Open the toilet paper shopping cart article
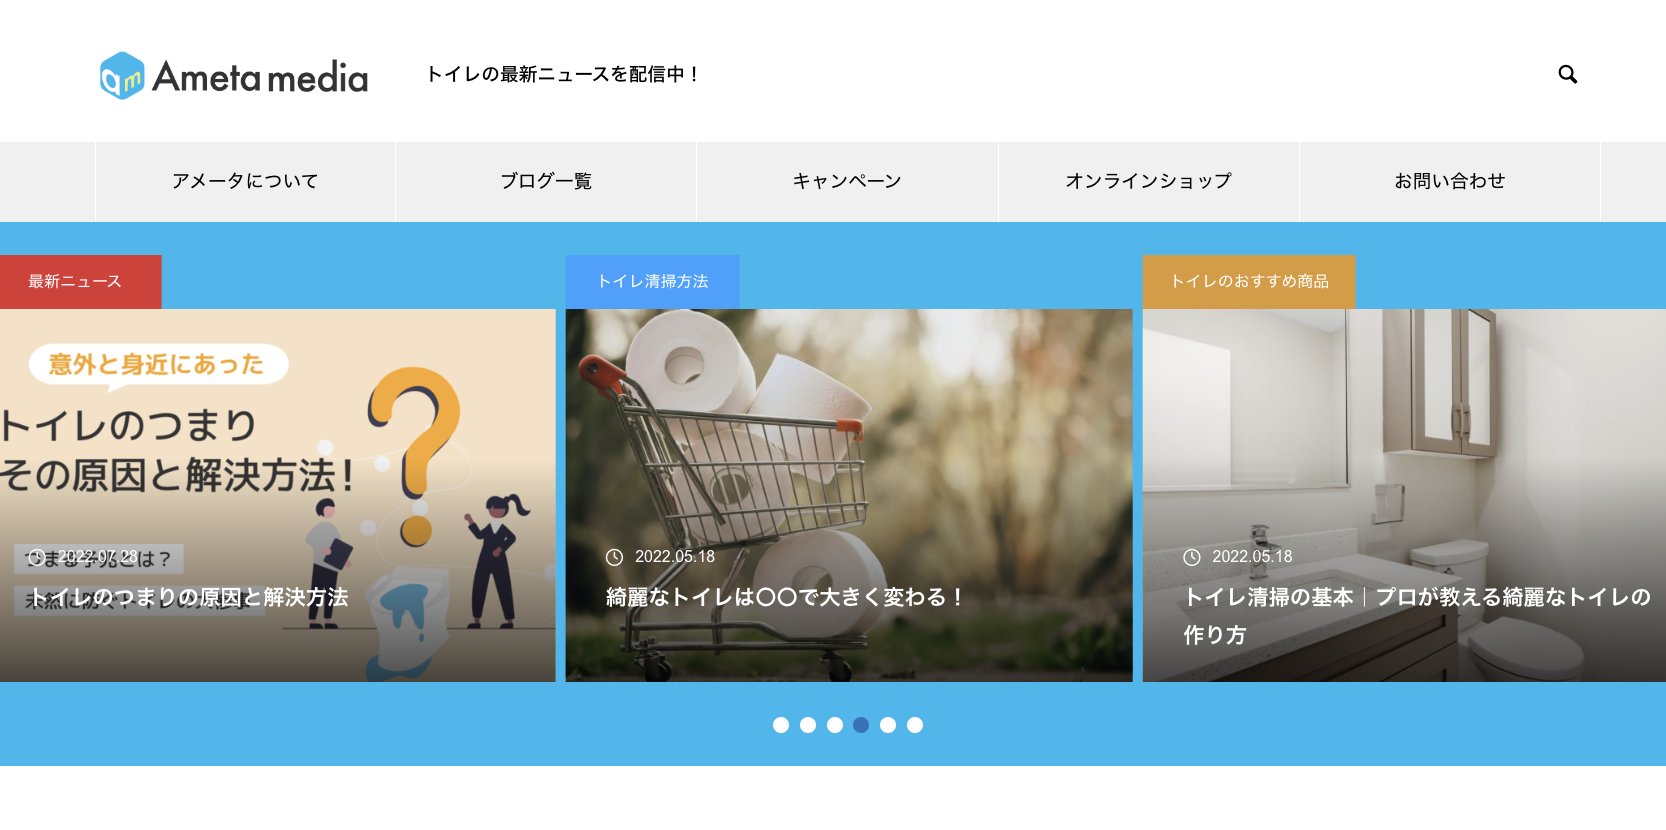 pos(849,495)
